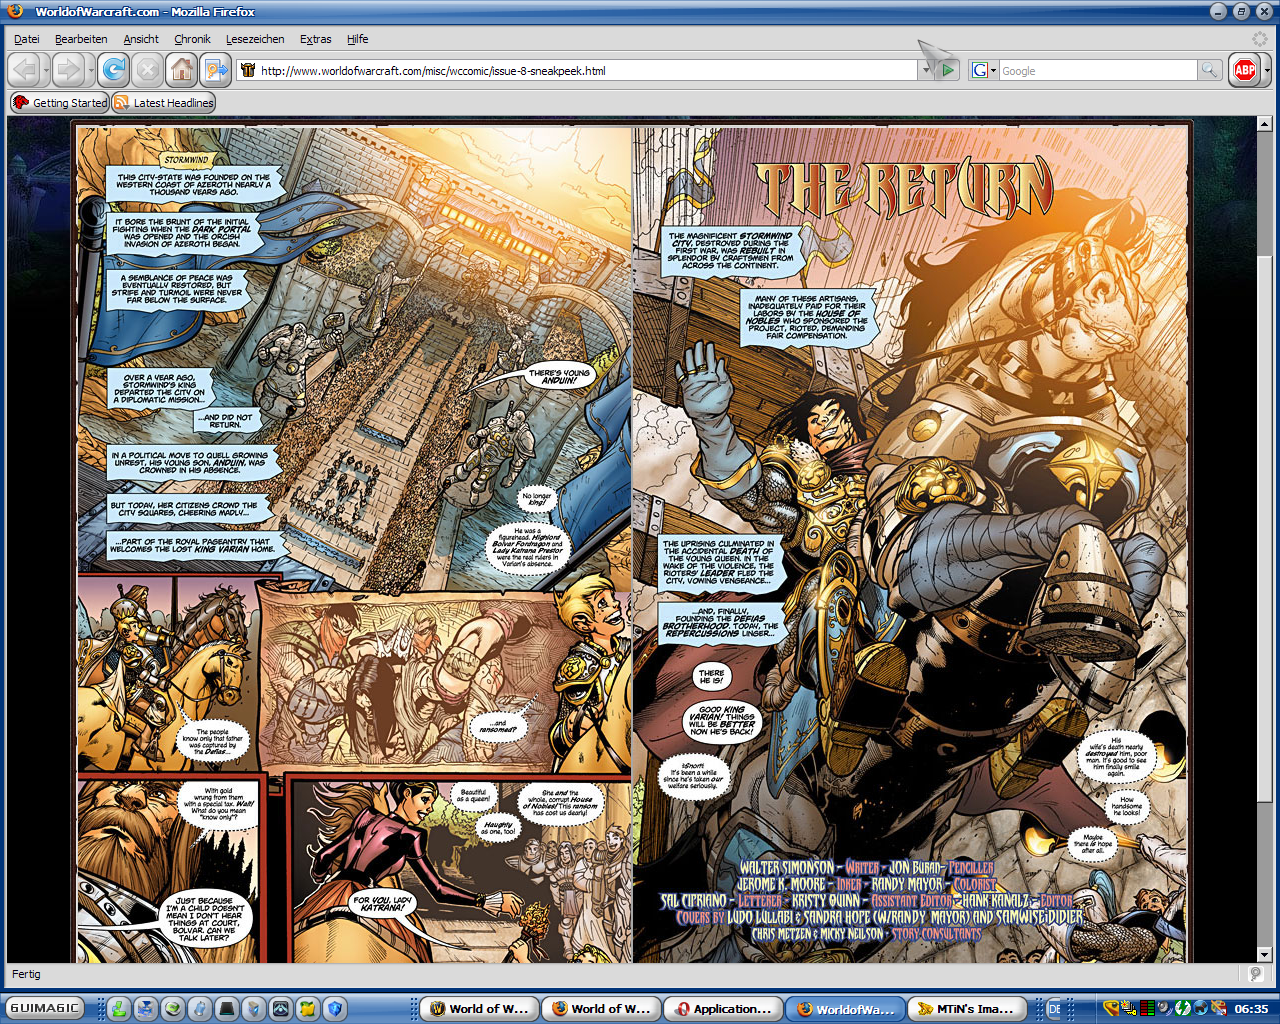Open the Lesezeichen menu
1280x1024 pixels.
click(x=255, y=39)
